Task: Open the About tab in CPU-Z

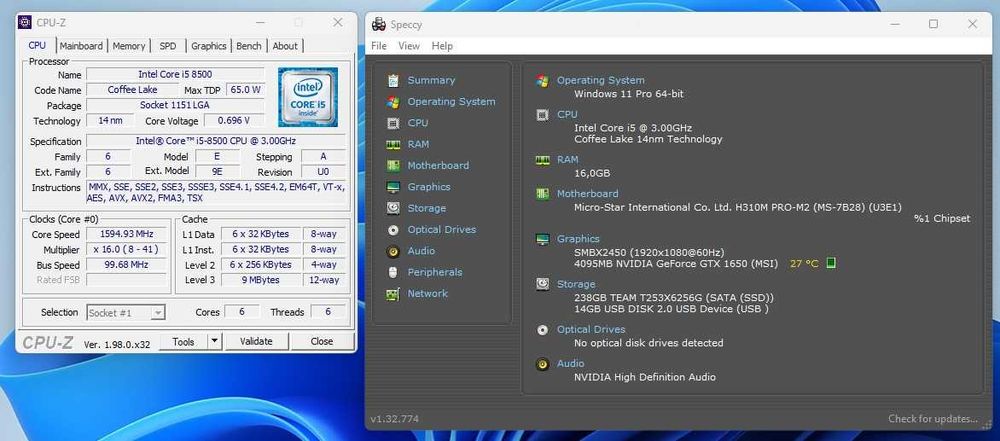Action: pyautogui.click(x=285, y=46)
